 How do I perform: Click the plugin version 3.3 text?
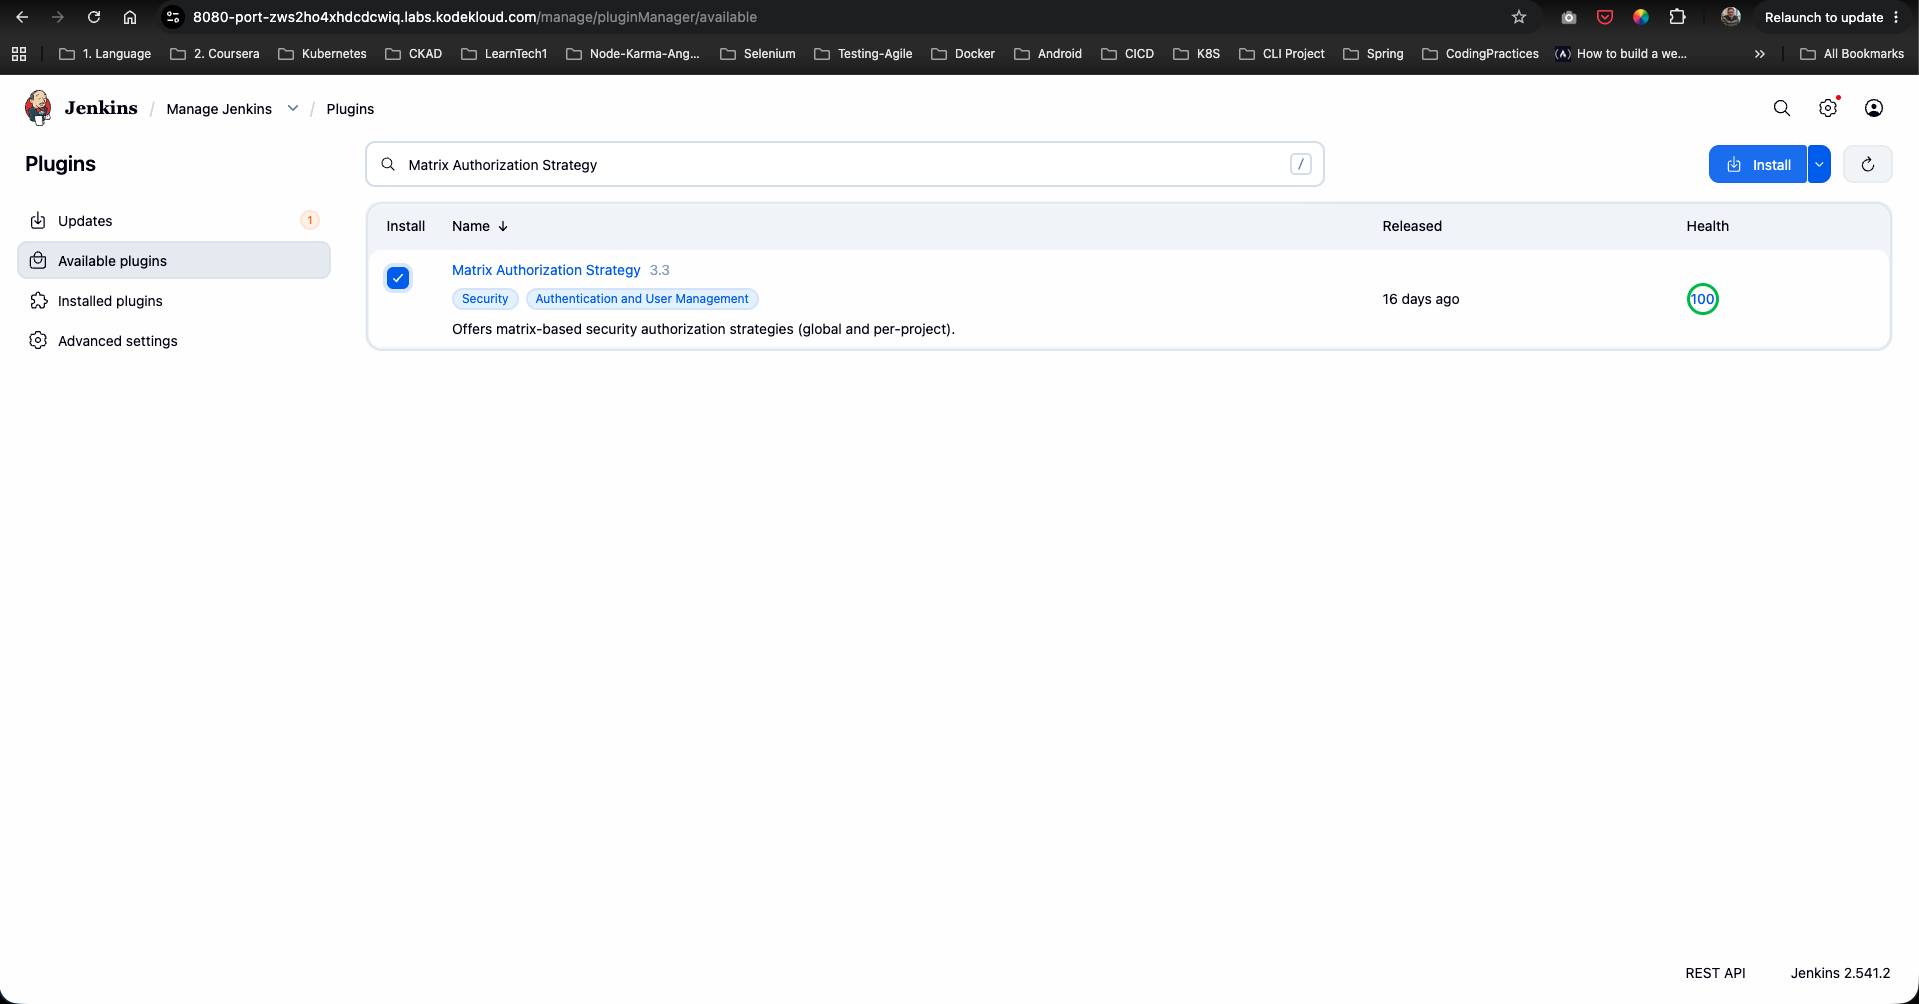tap(659, 270)
